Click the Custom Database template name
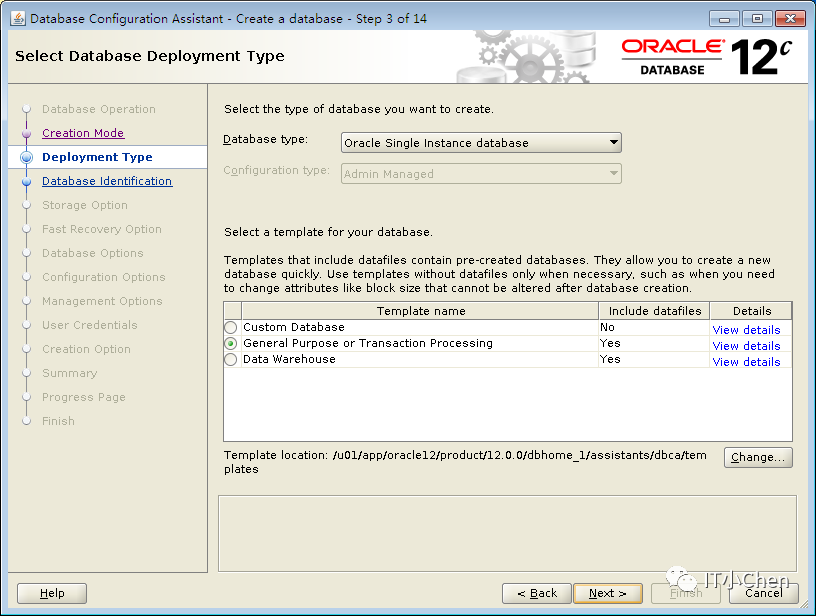The height and width of the screenshot is (616, 816). 294,327
